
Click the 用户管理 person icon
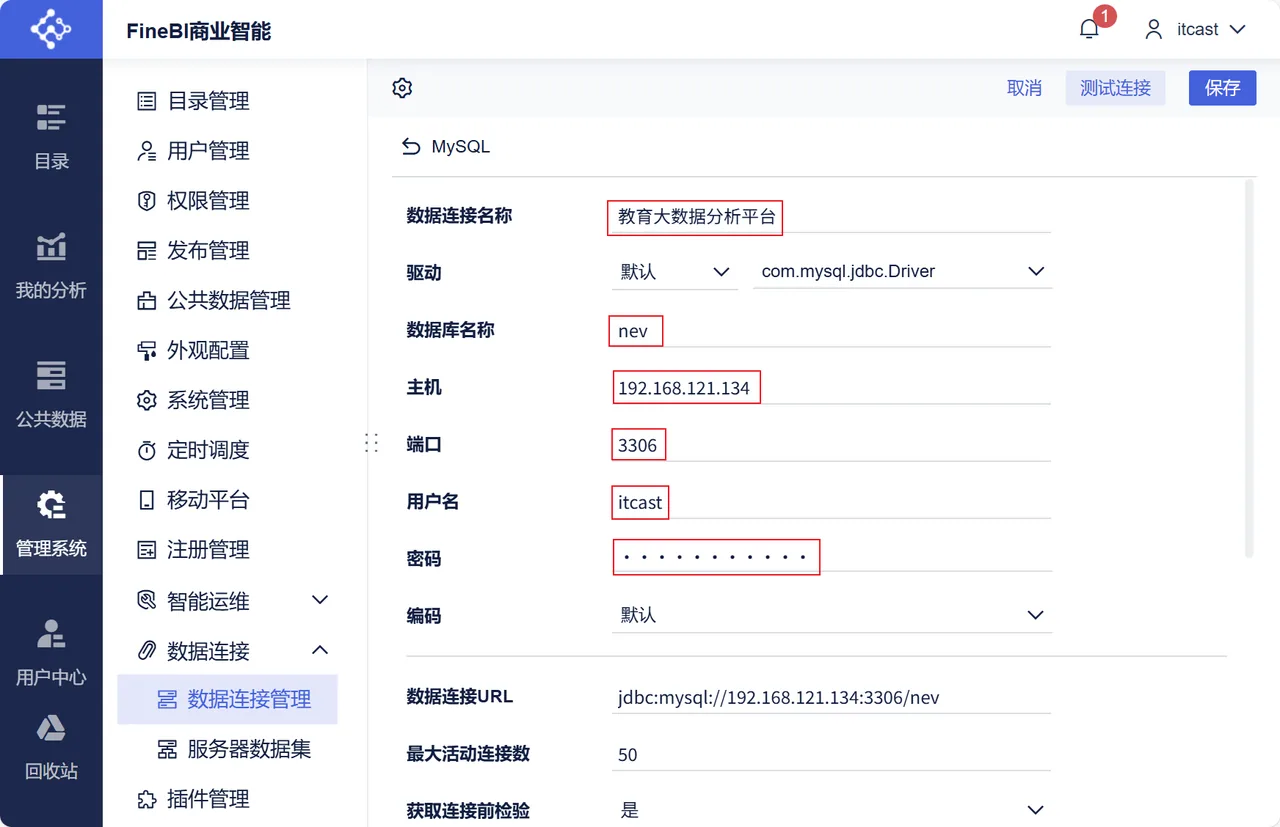click(x=147, y=151)
